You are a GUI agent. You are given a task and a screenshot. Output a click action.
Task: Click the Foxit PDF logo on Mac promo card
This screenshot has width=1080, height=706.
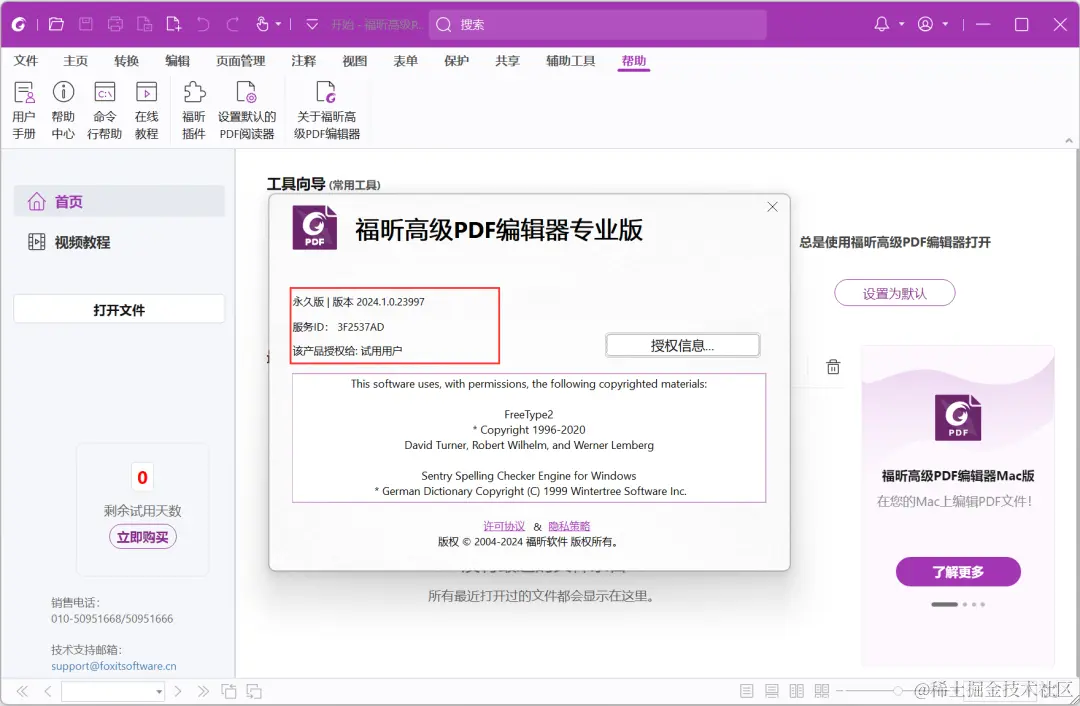pyautogui.click(x=957, y=417)
